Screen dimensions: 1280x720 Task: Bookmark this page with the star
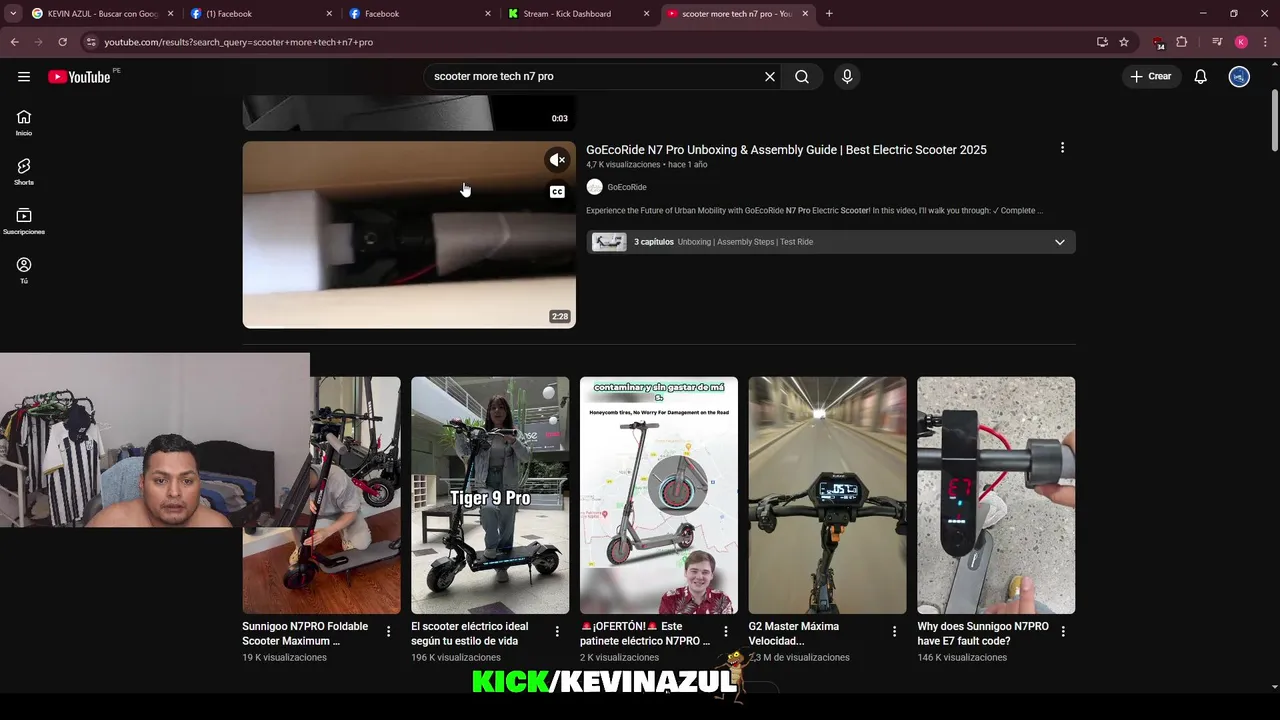tap(1124, 42)
